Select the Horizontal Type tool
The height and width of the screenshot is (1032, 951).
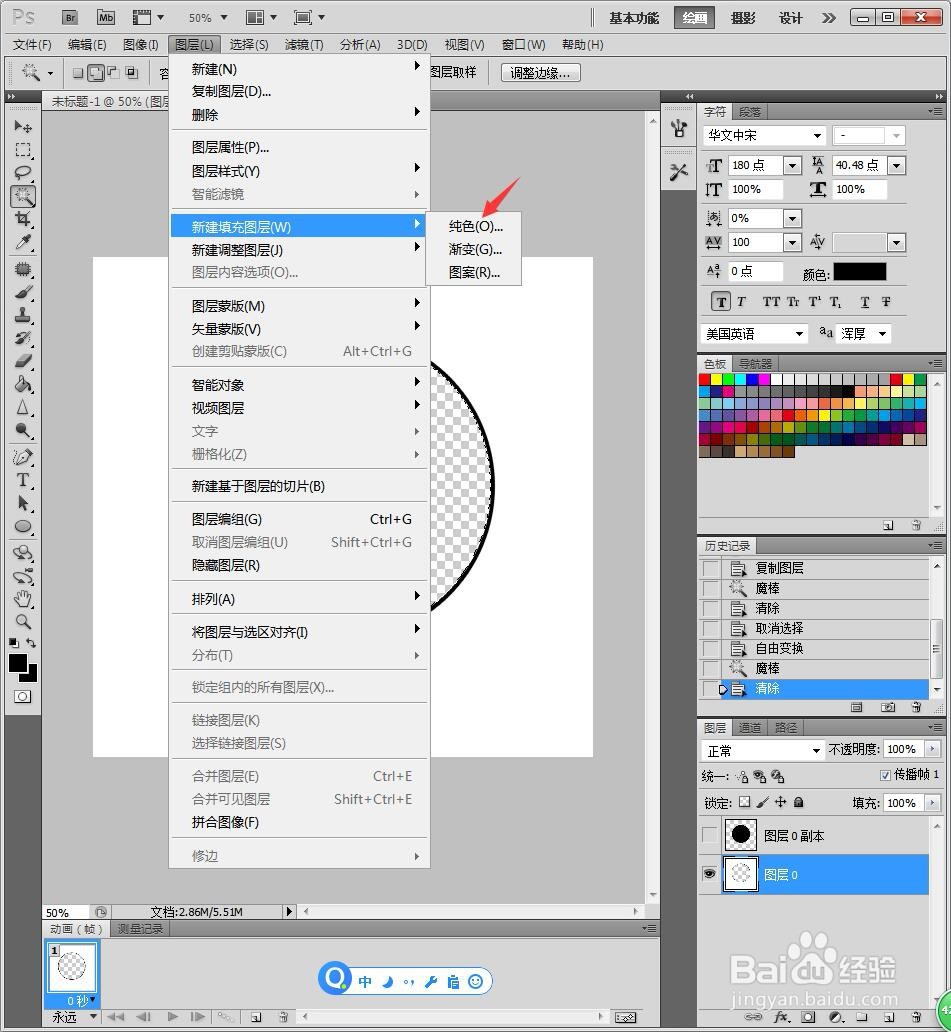pyautogui.click(x=23, y=480)
